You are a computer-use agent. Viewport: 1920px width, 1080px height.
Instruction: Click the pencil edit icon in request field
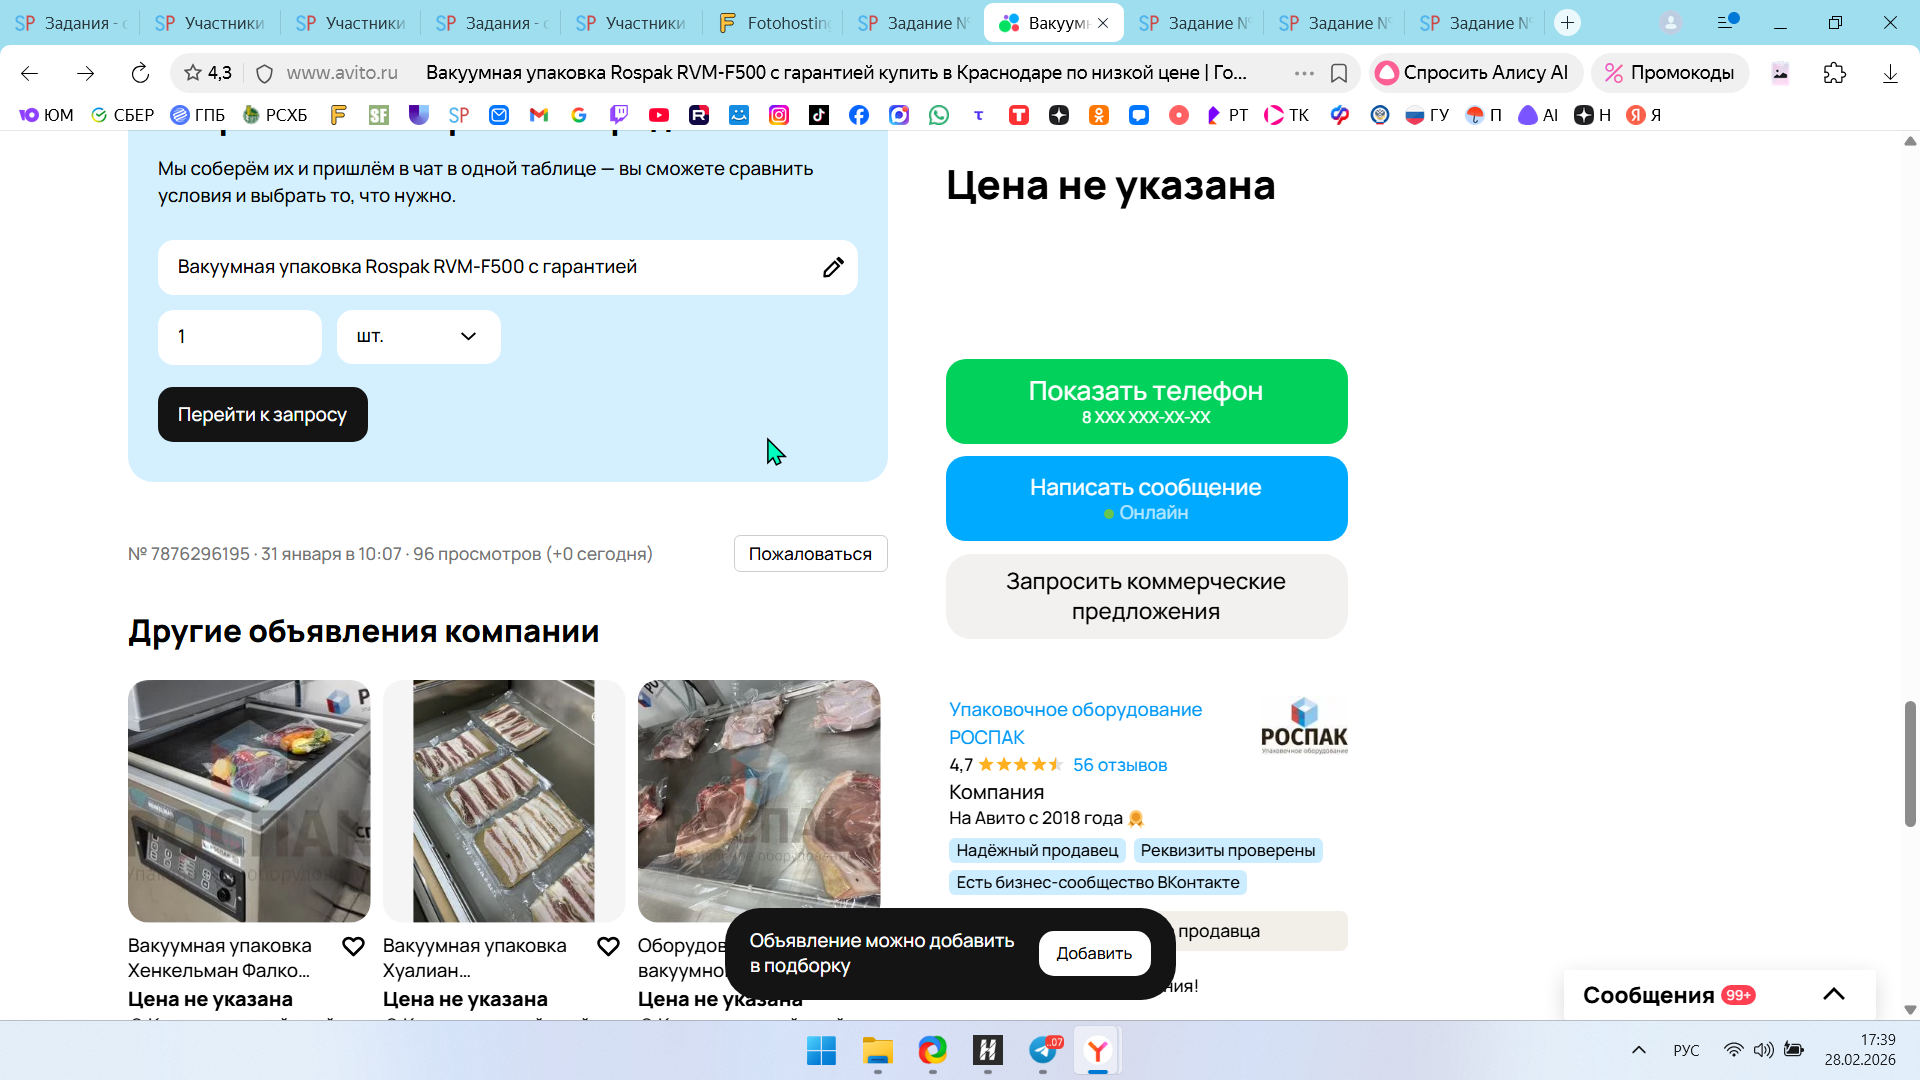coord(833,267)
